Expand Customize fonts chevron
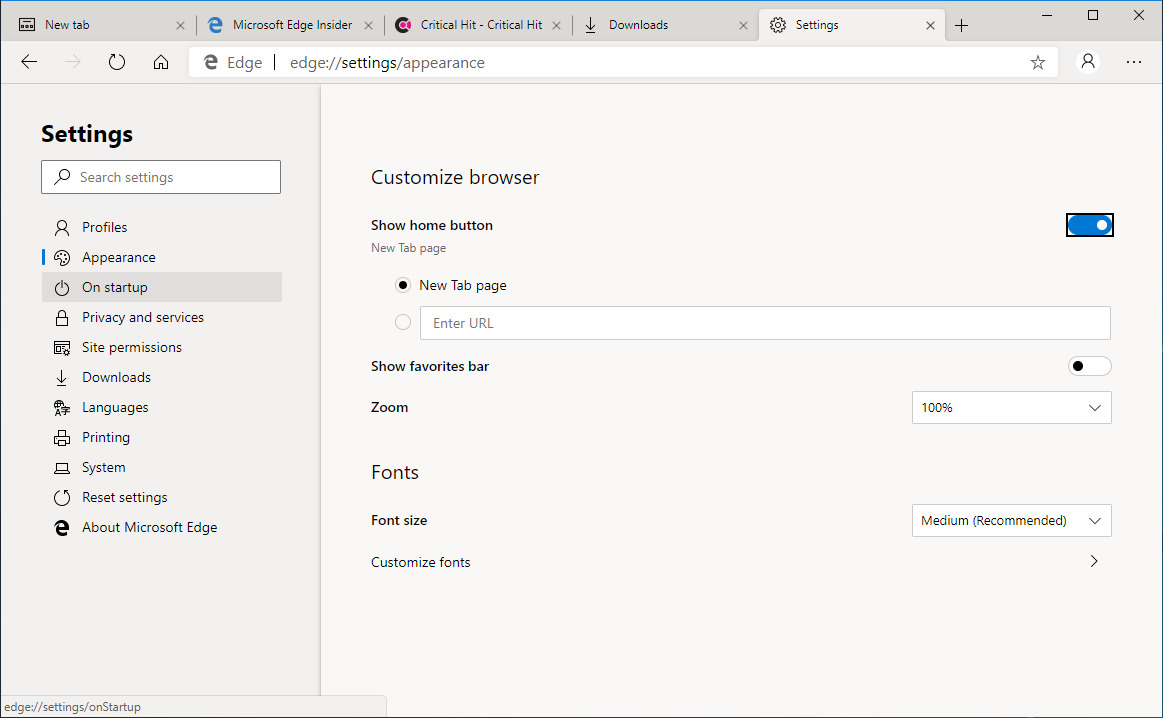Screen dimensions: 1163x718 (x=1093, y=562)
